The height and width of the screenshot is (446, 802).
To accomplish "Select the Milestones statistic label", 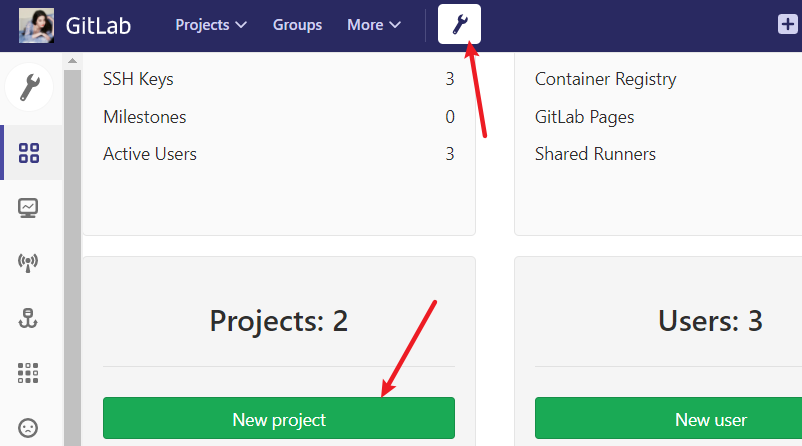I will pos(145,117).
